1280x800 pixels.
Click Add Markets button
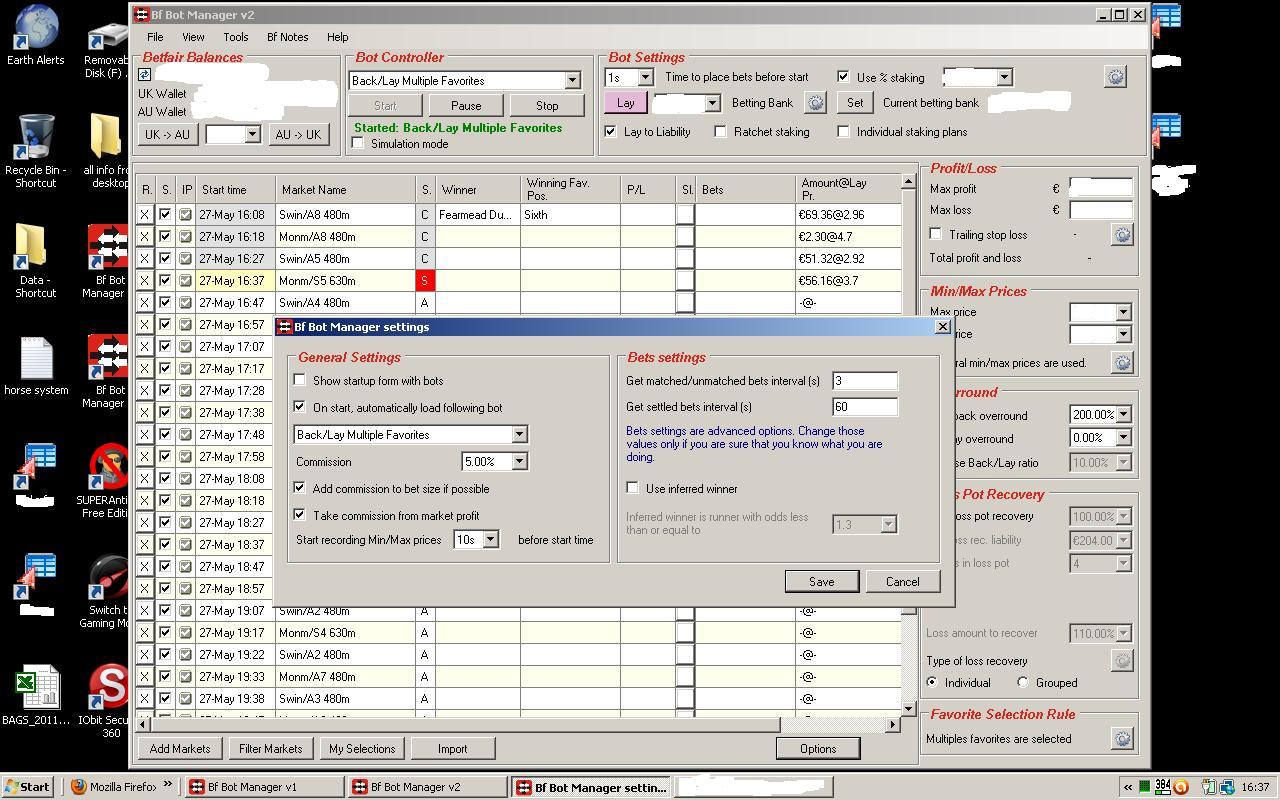pos(180,748)
